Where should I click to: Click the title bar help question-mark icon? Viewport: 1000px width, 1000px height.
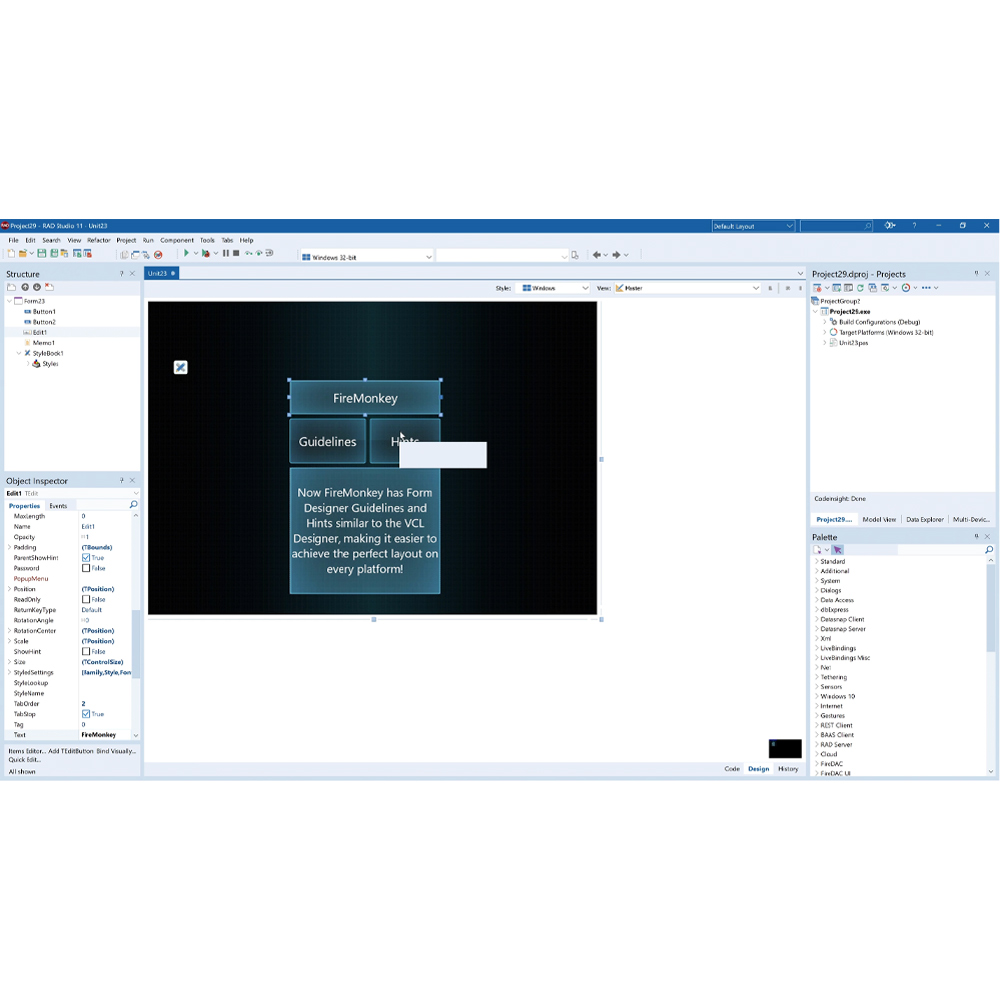(915, 226)
